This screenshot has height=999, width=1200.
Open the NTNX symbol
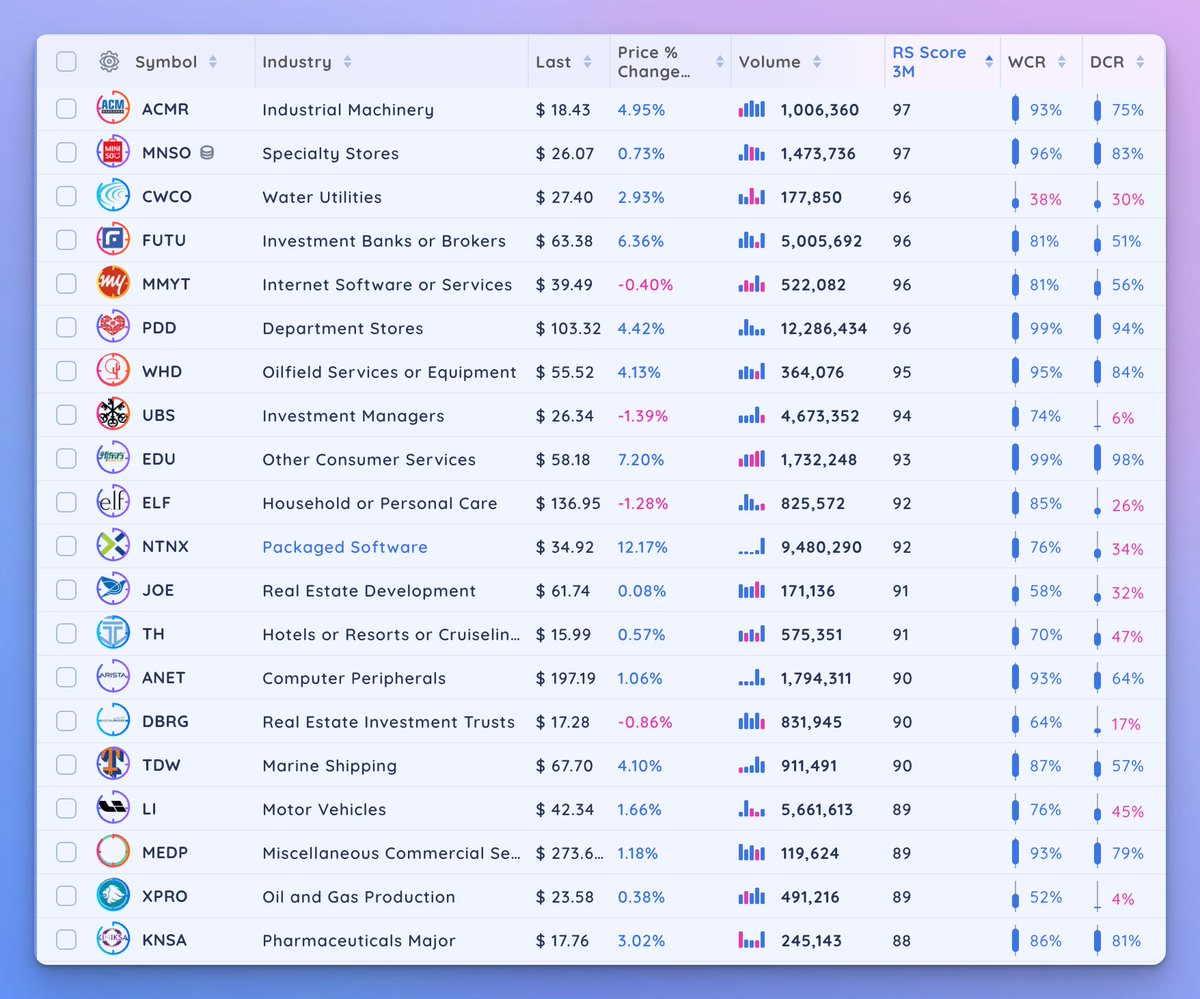(165, 547)
